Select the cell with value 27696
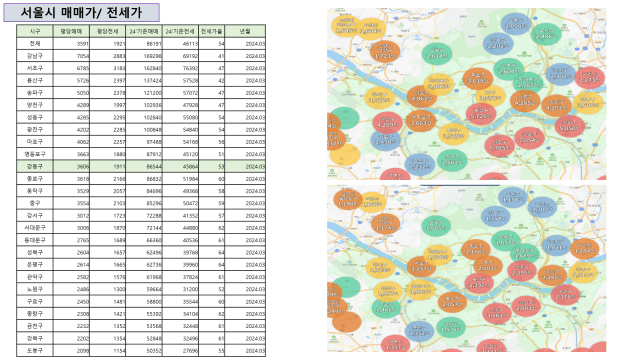Viewport: 640px width, 360px height. [x=180, y=350]
